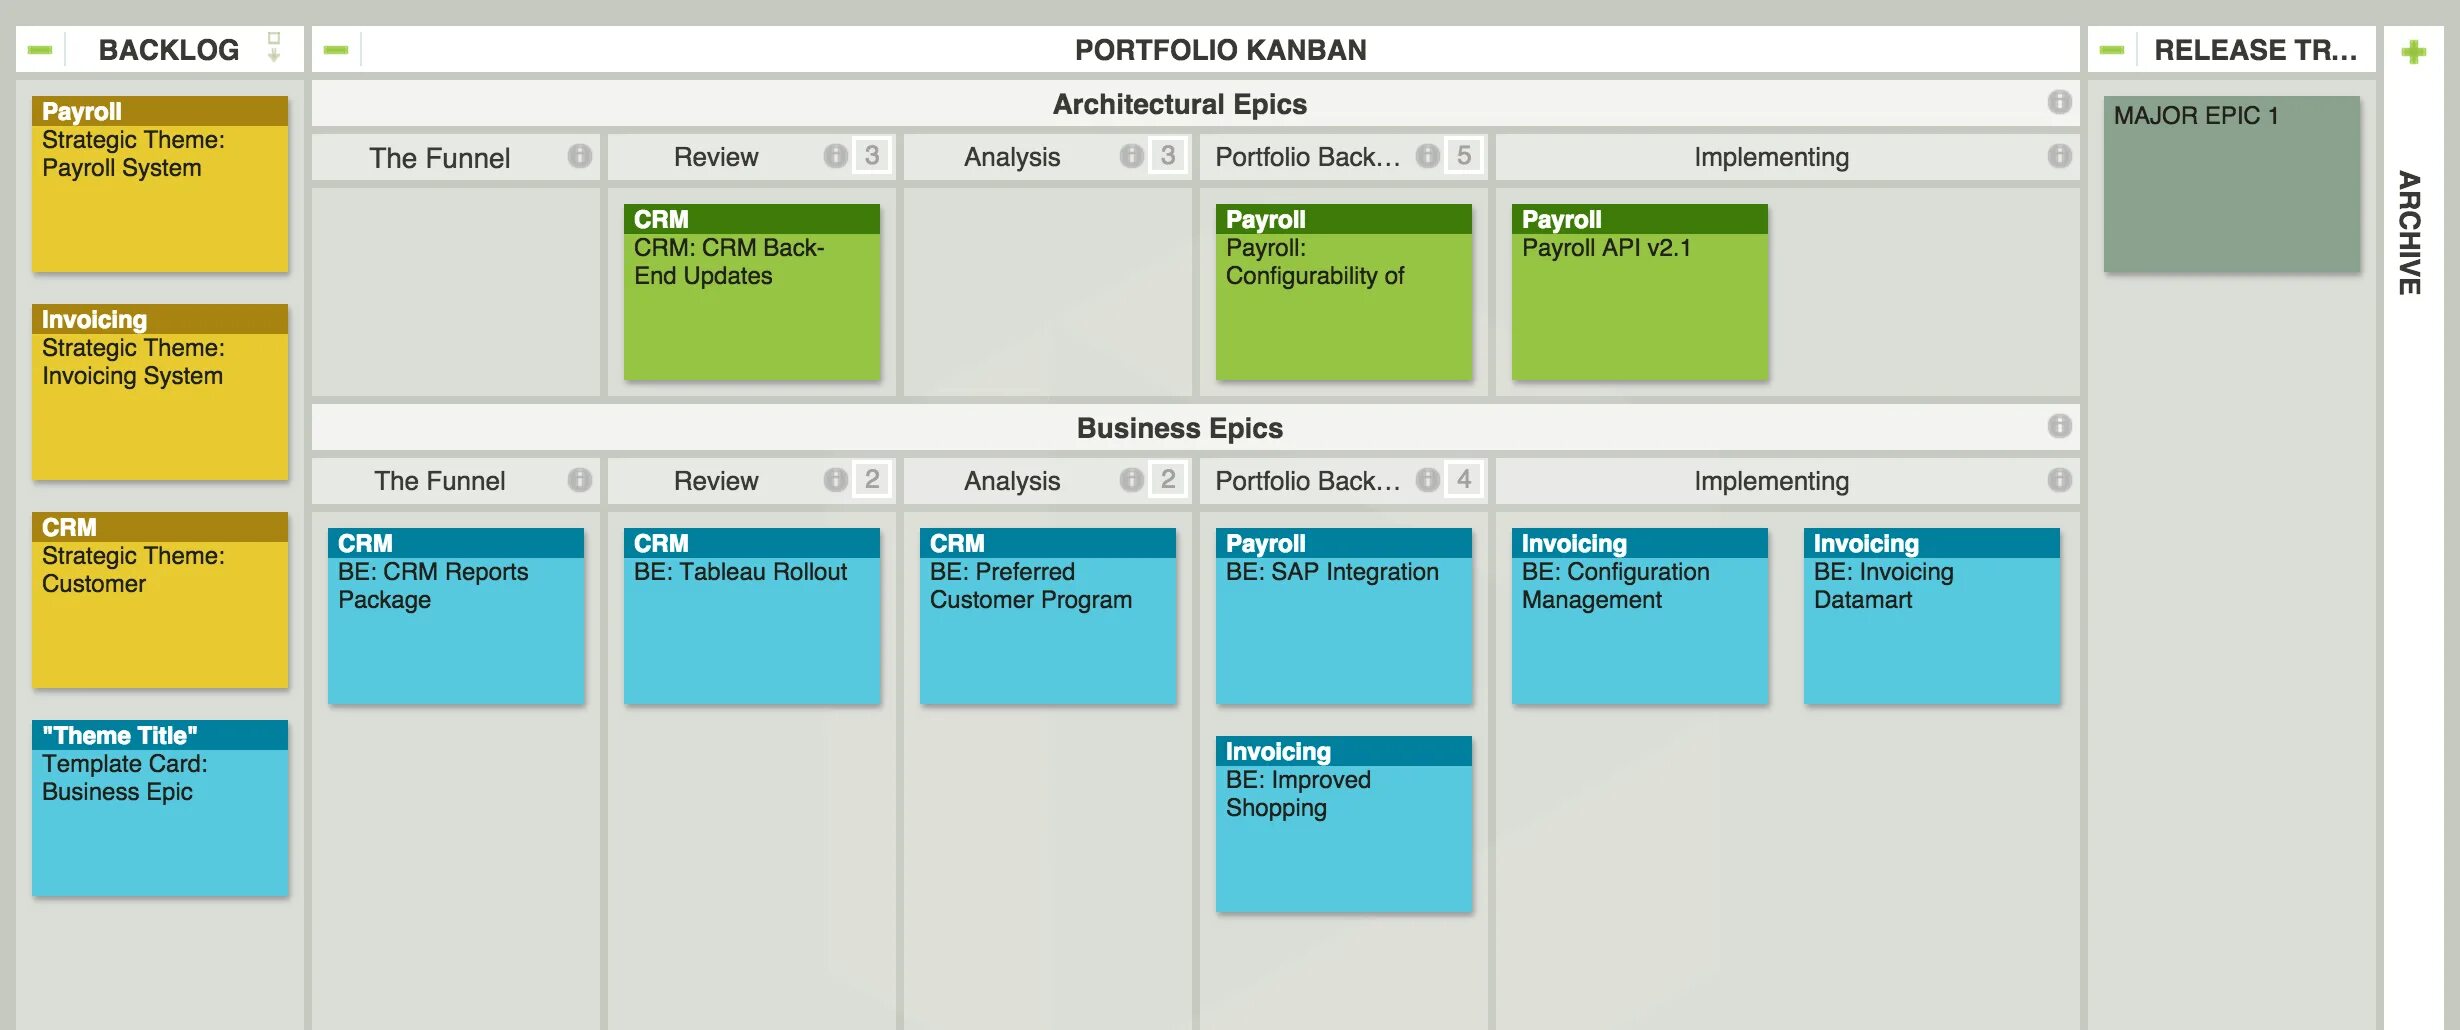Add a new column with the green plus
The image size is (2460, 1030).
click(2413, 51)
